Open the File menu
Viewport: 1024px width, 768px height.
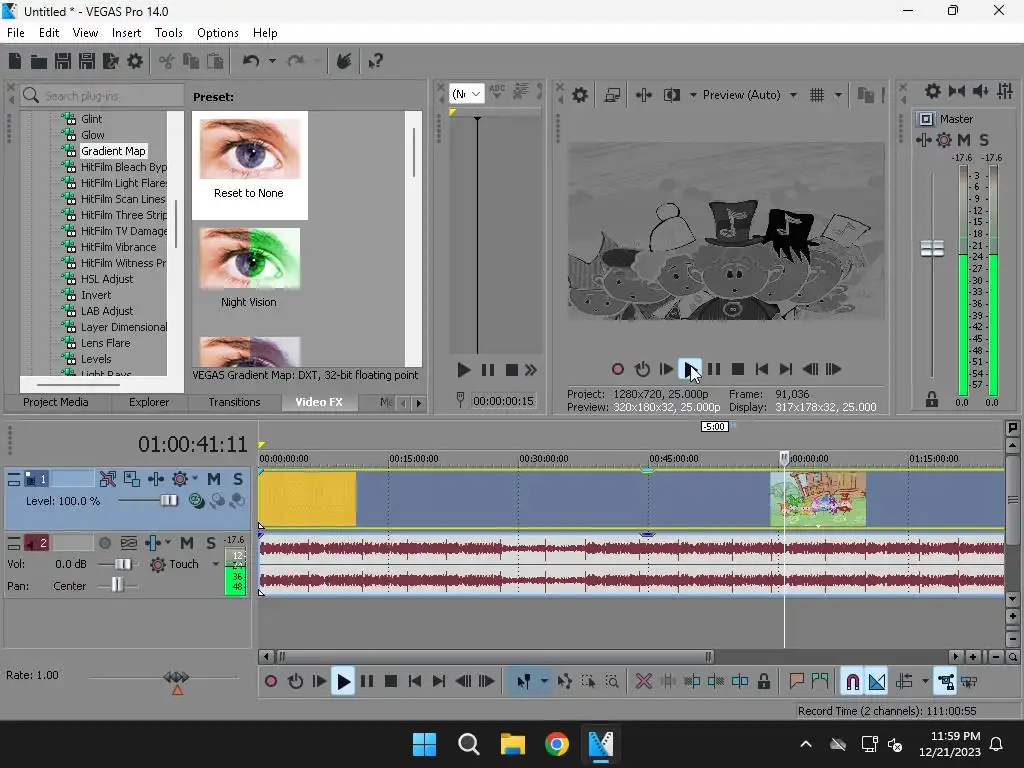(16, 33)
